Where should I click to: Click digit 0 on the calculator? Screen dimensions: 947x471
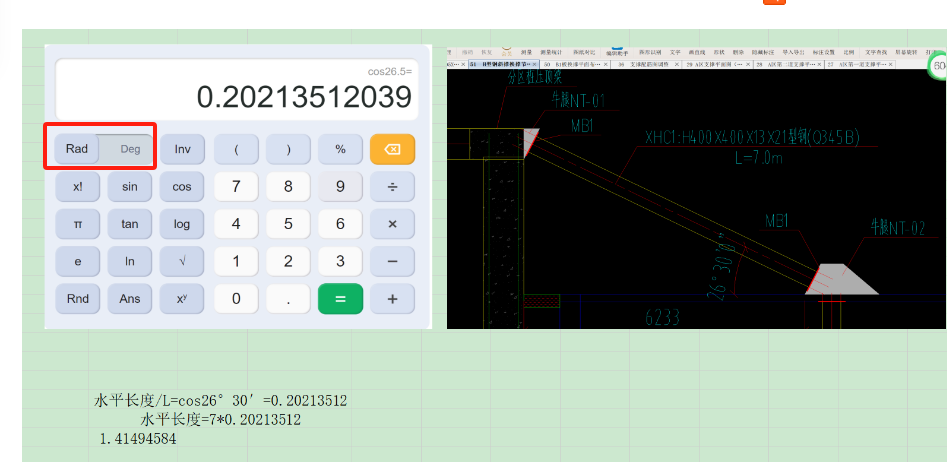point(236,299)
